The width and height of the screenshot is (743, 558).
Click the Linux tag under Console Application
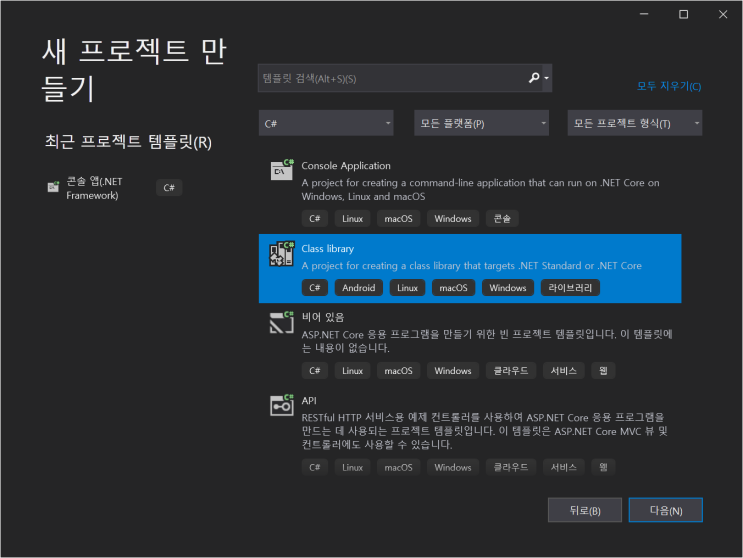(x=352, y=218)
